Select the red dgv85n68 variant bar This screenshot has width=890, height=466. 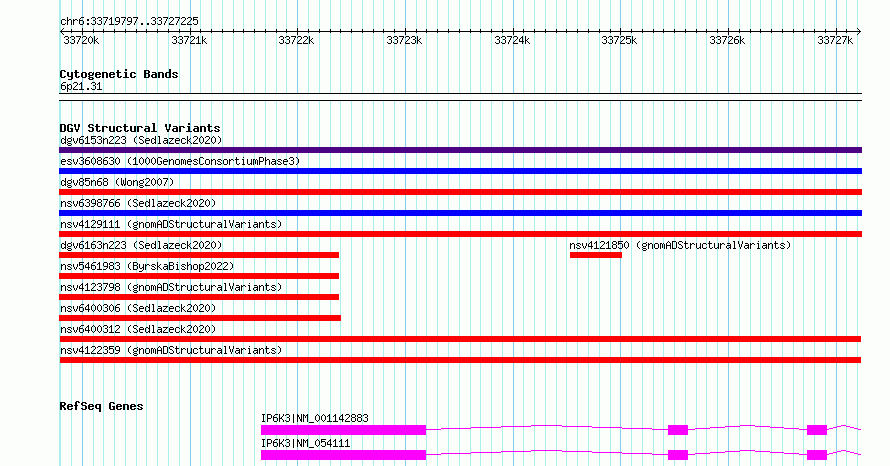pos(460,192)
